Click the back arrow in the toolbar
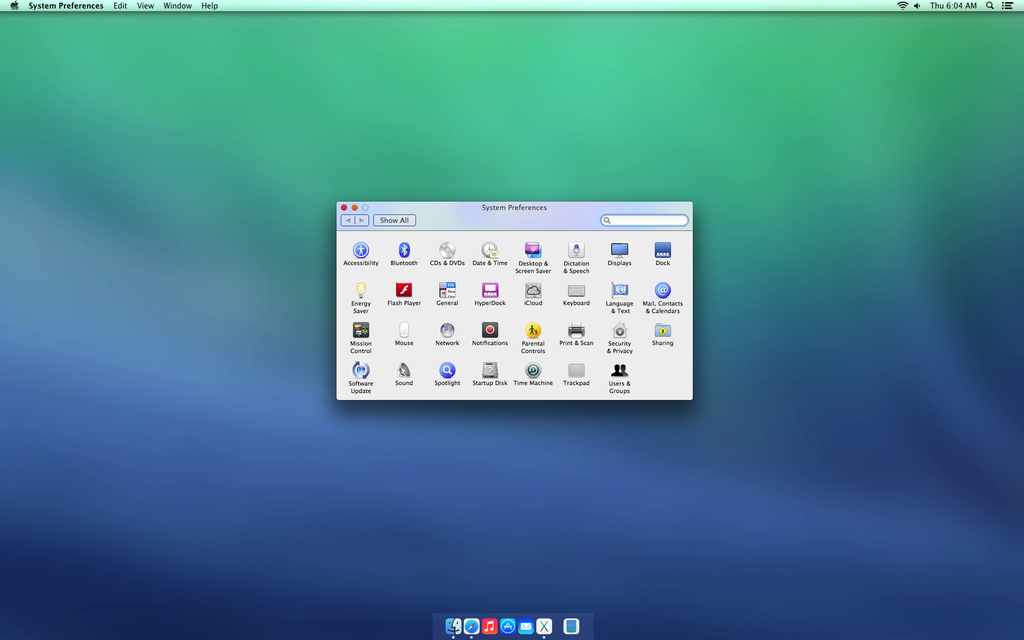The height and width of the screenshot is (640, 1024). [346, 220]
